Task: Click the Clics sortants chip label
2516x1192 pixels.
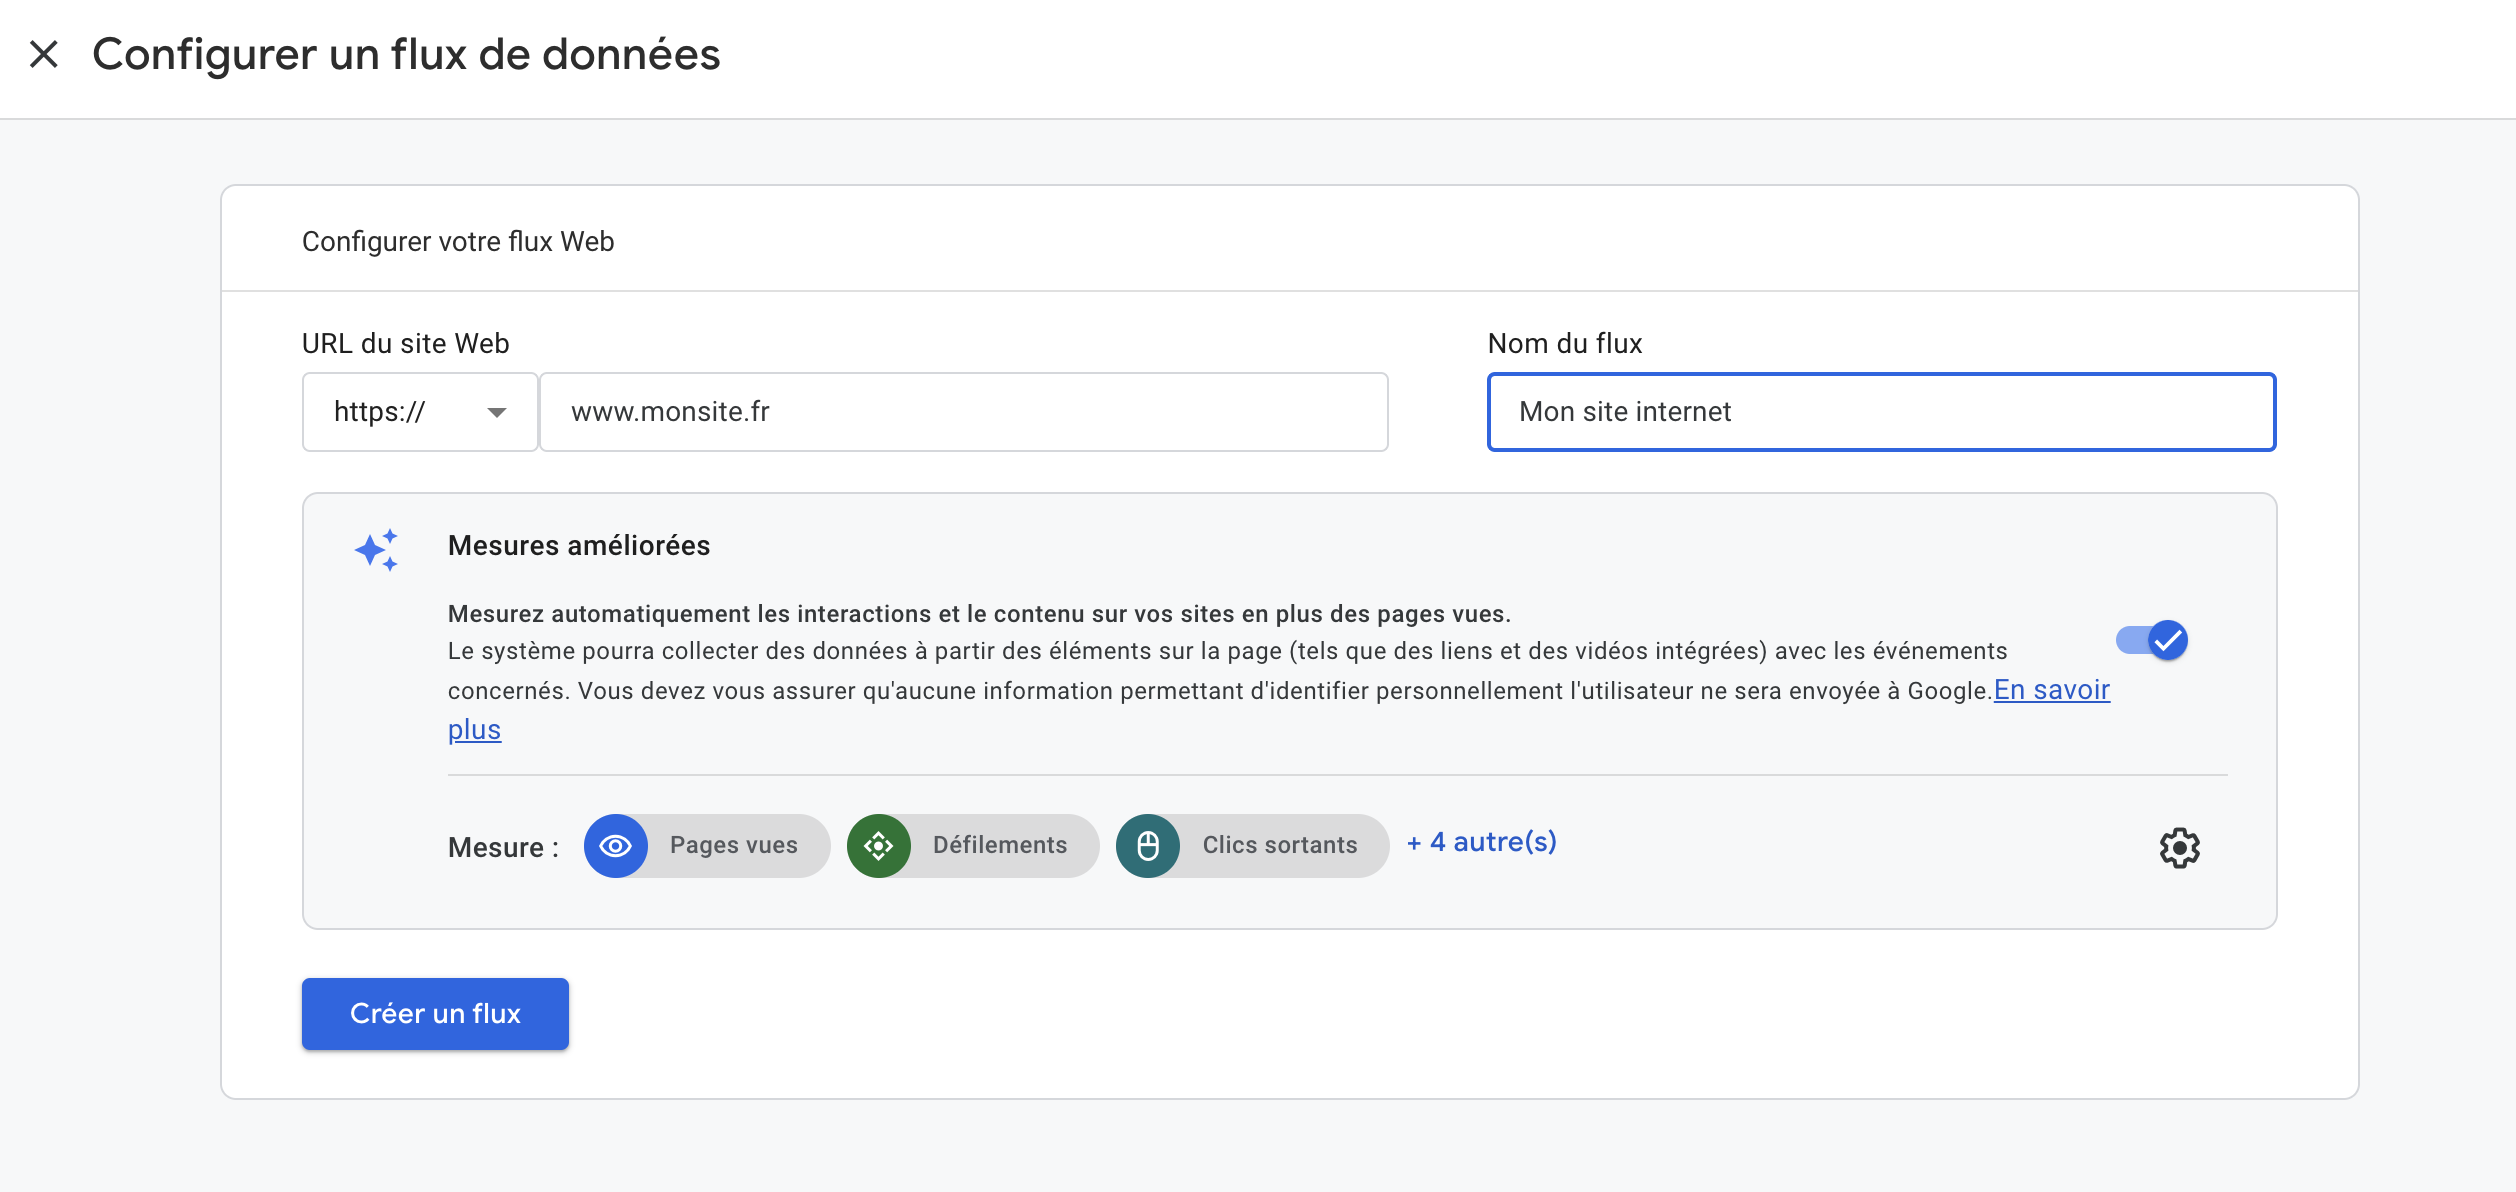Action: pyautogui.click(x=1280, y=845)
